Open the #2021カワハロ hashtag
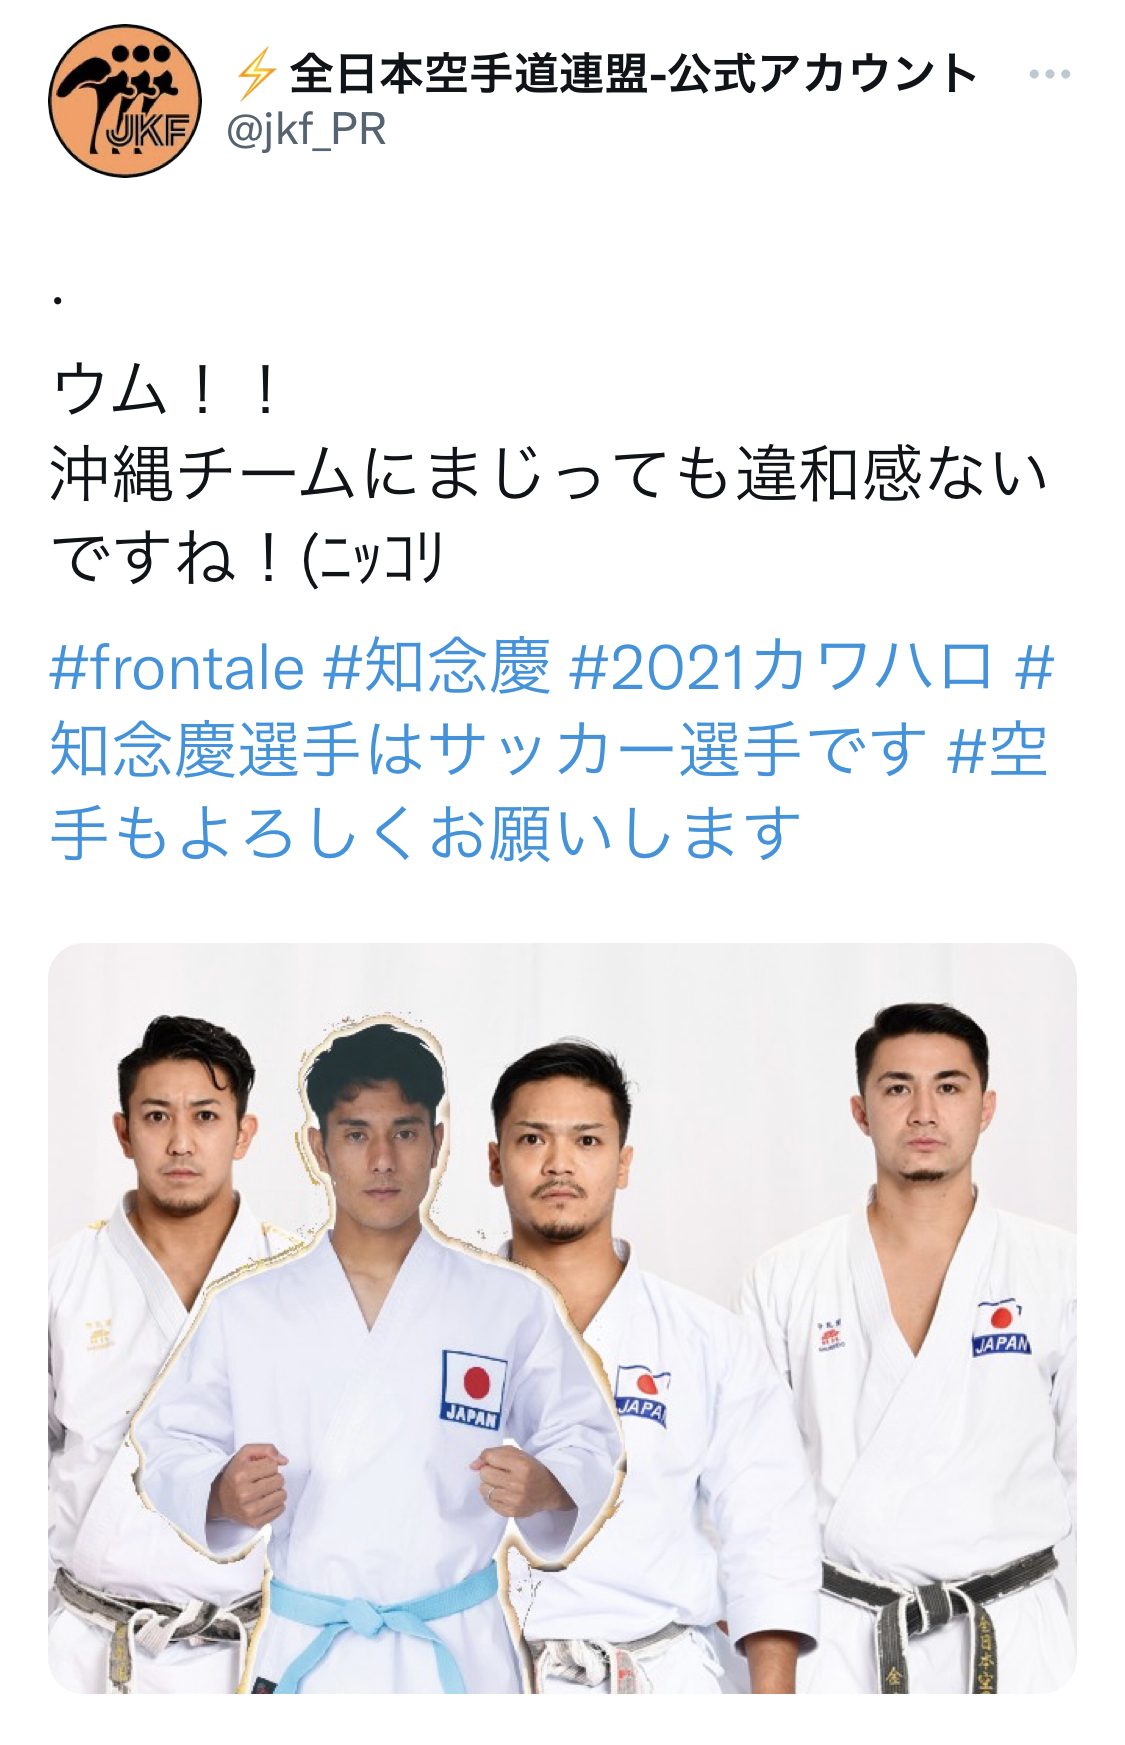1125x1745 pixels. [782, 668]
